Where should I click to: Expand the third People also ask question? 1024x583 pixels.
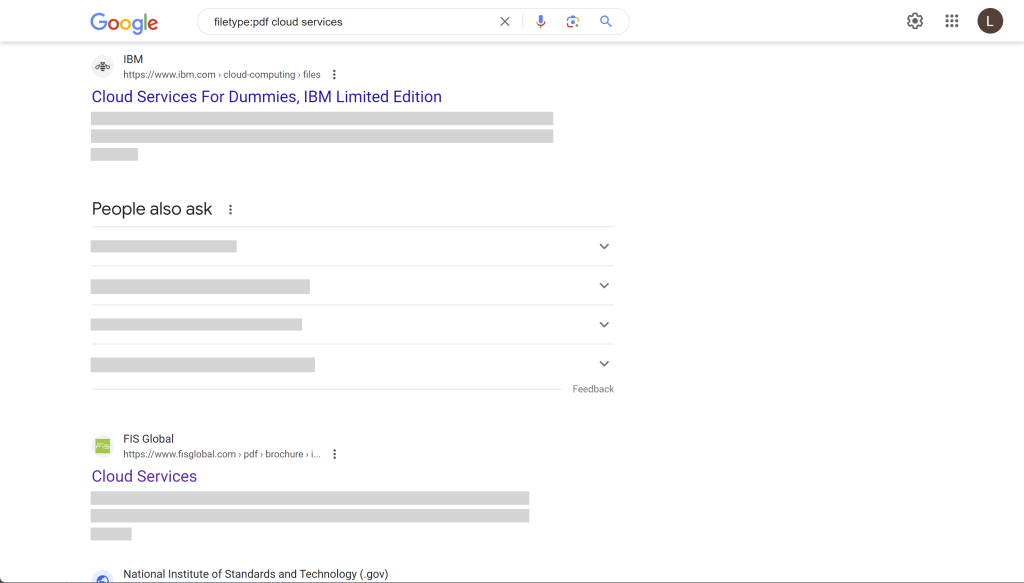352,324
